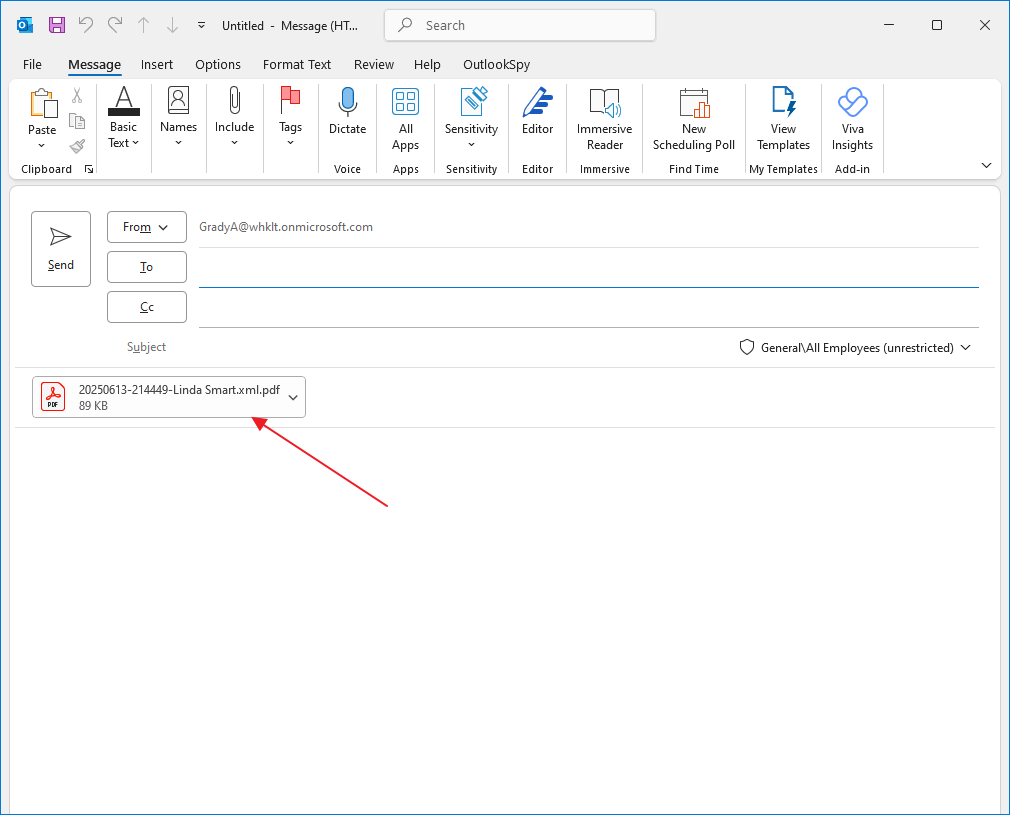Start Dictate with the microphone icon

pyautogui.click(x=347, y=111)
